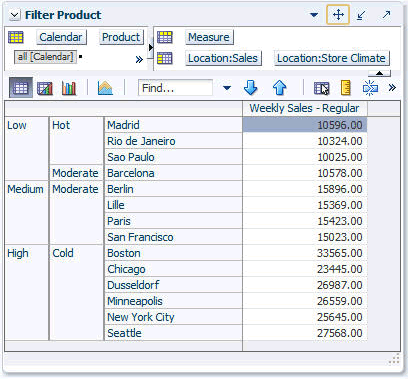Click the maximize diagonal arrow icon
The image size is (408, 379).
click(386, 14)
